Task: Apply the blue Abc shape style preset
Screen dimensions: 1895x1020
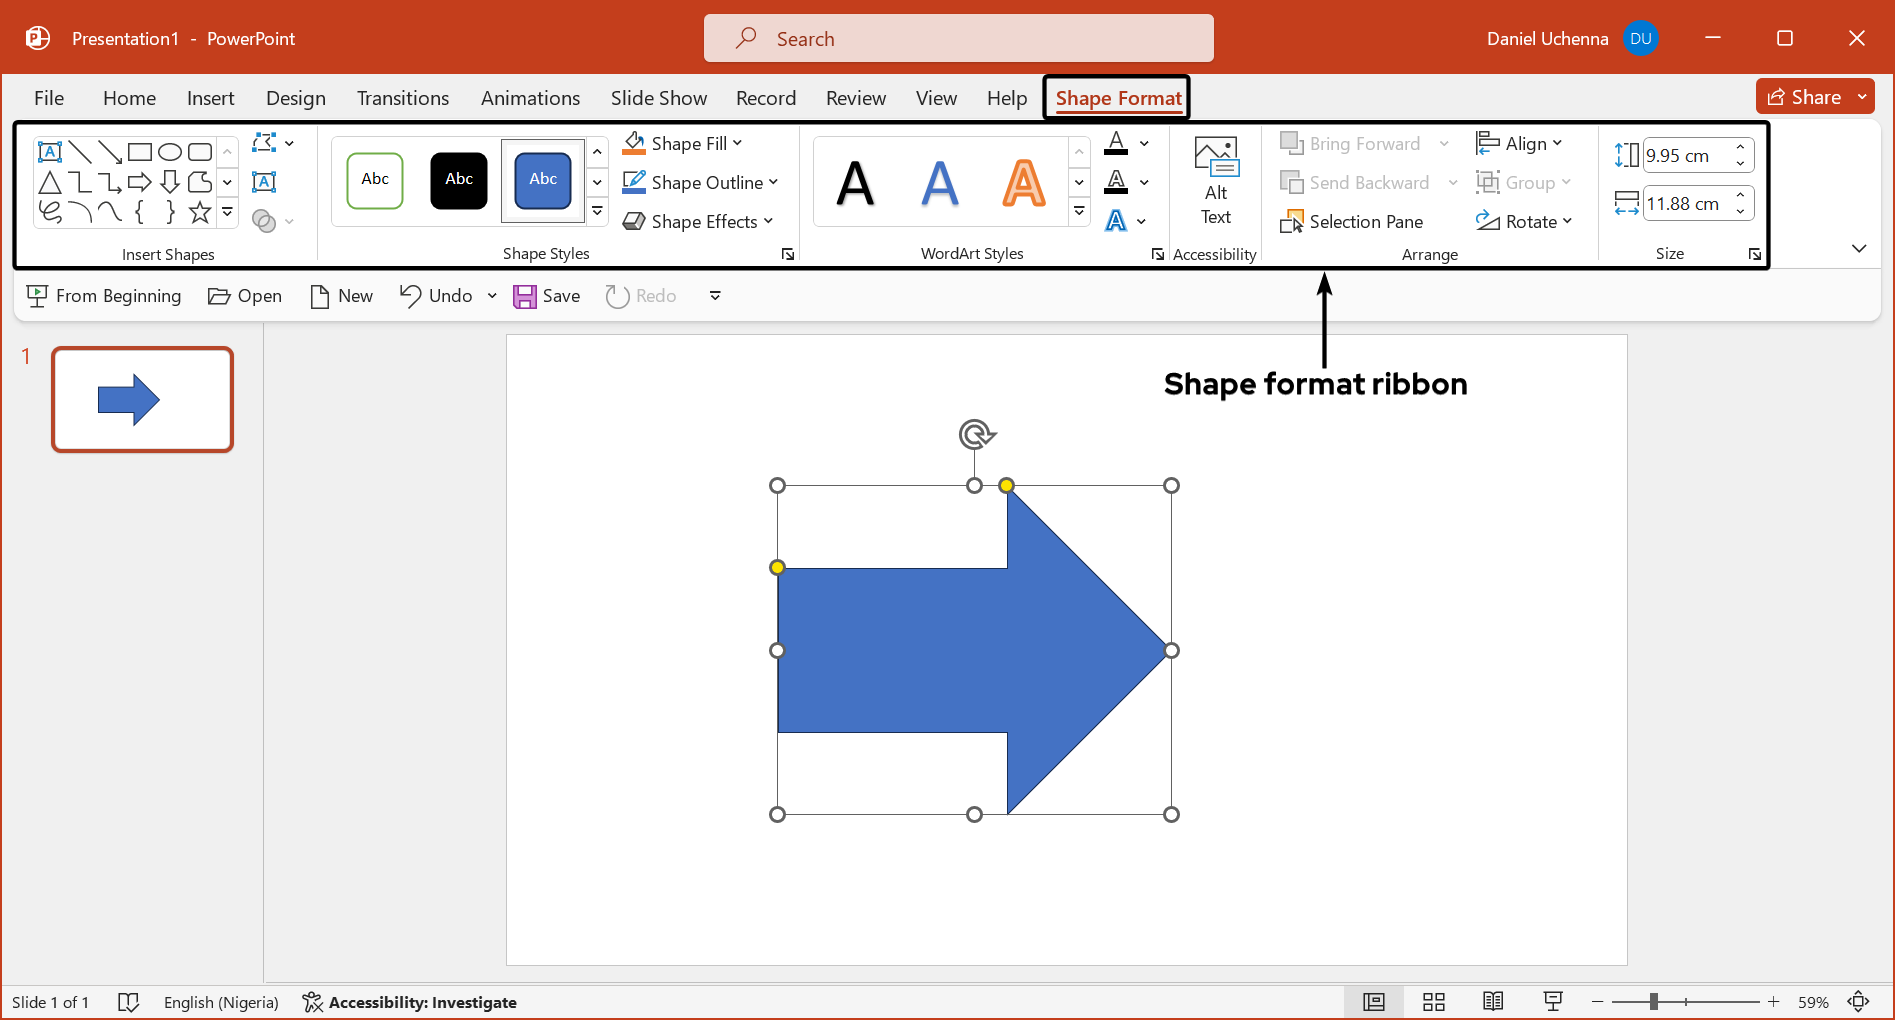Action: click(x=541, y=181)
